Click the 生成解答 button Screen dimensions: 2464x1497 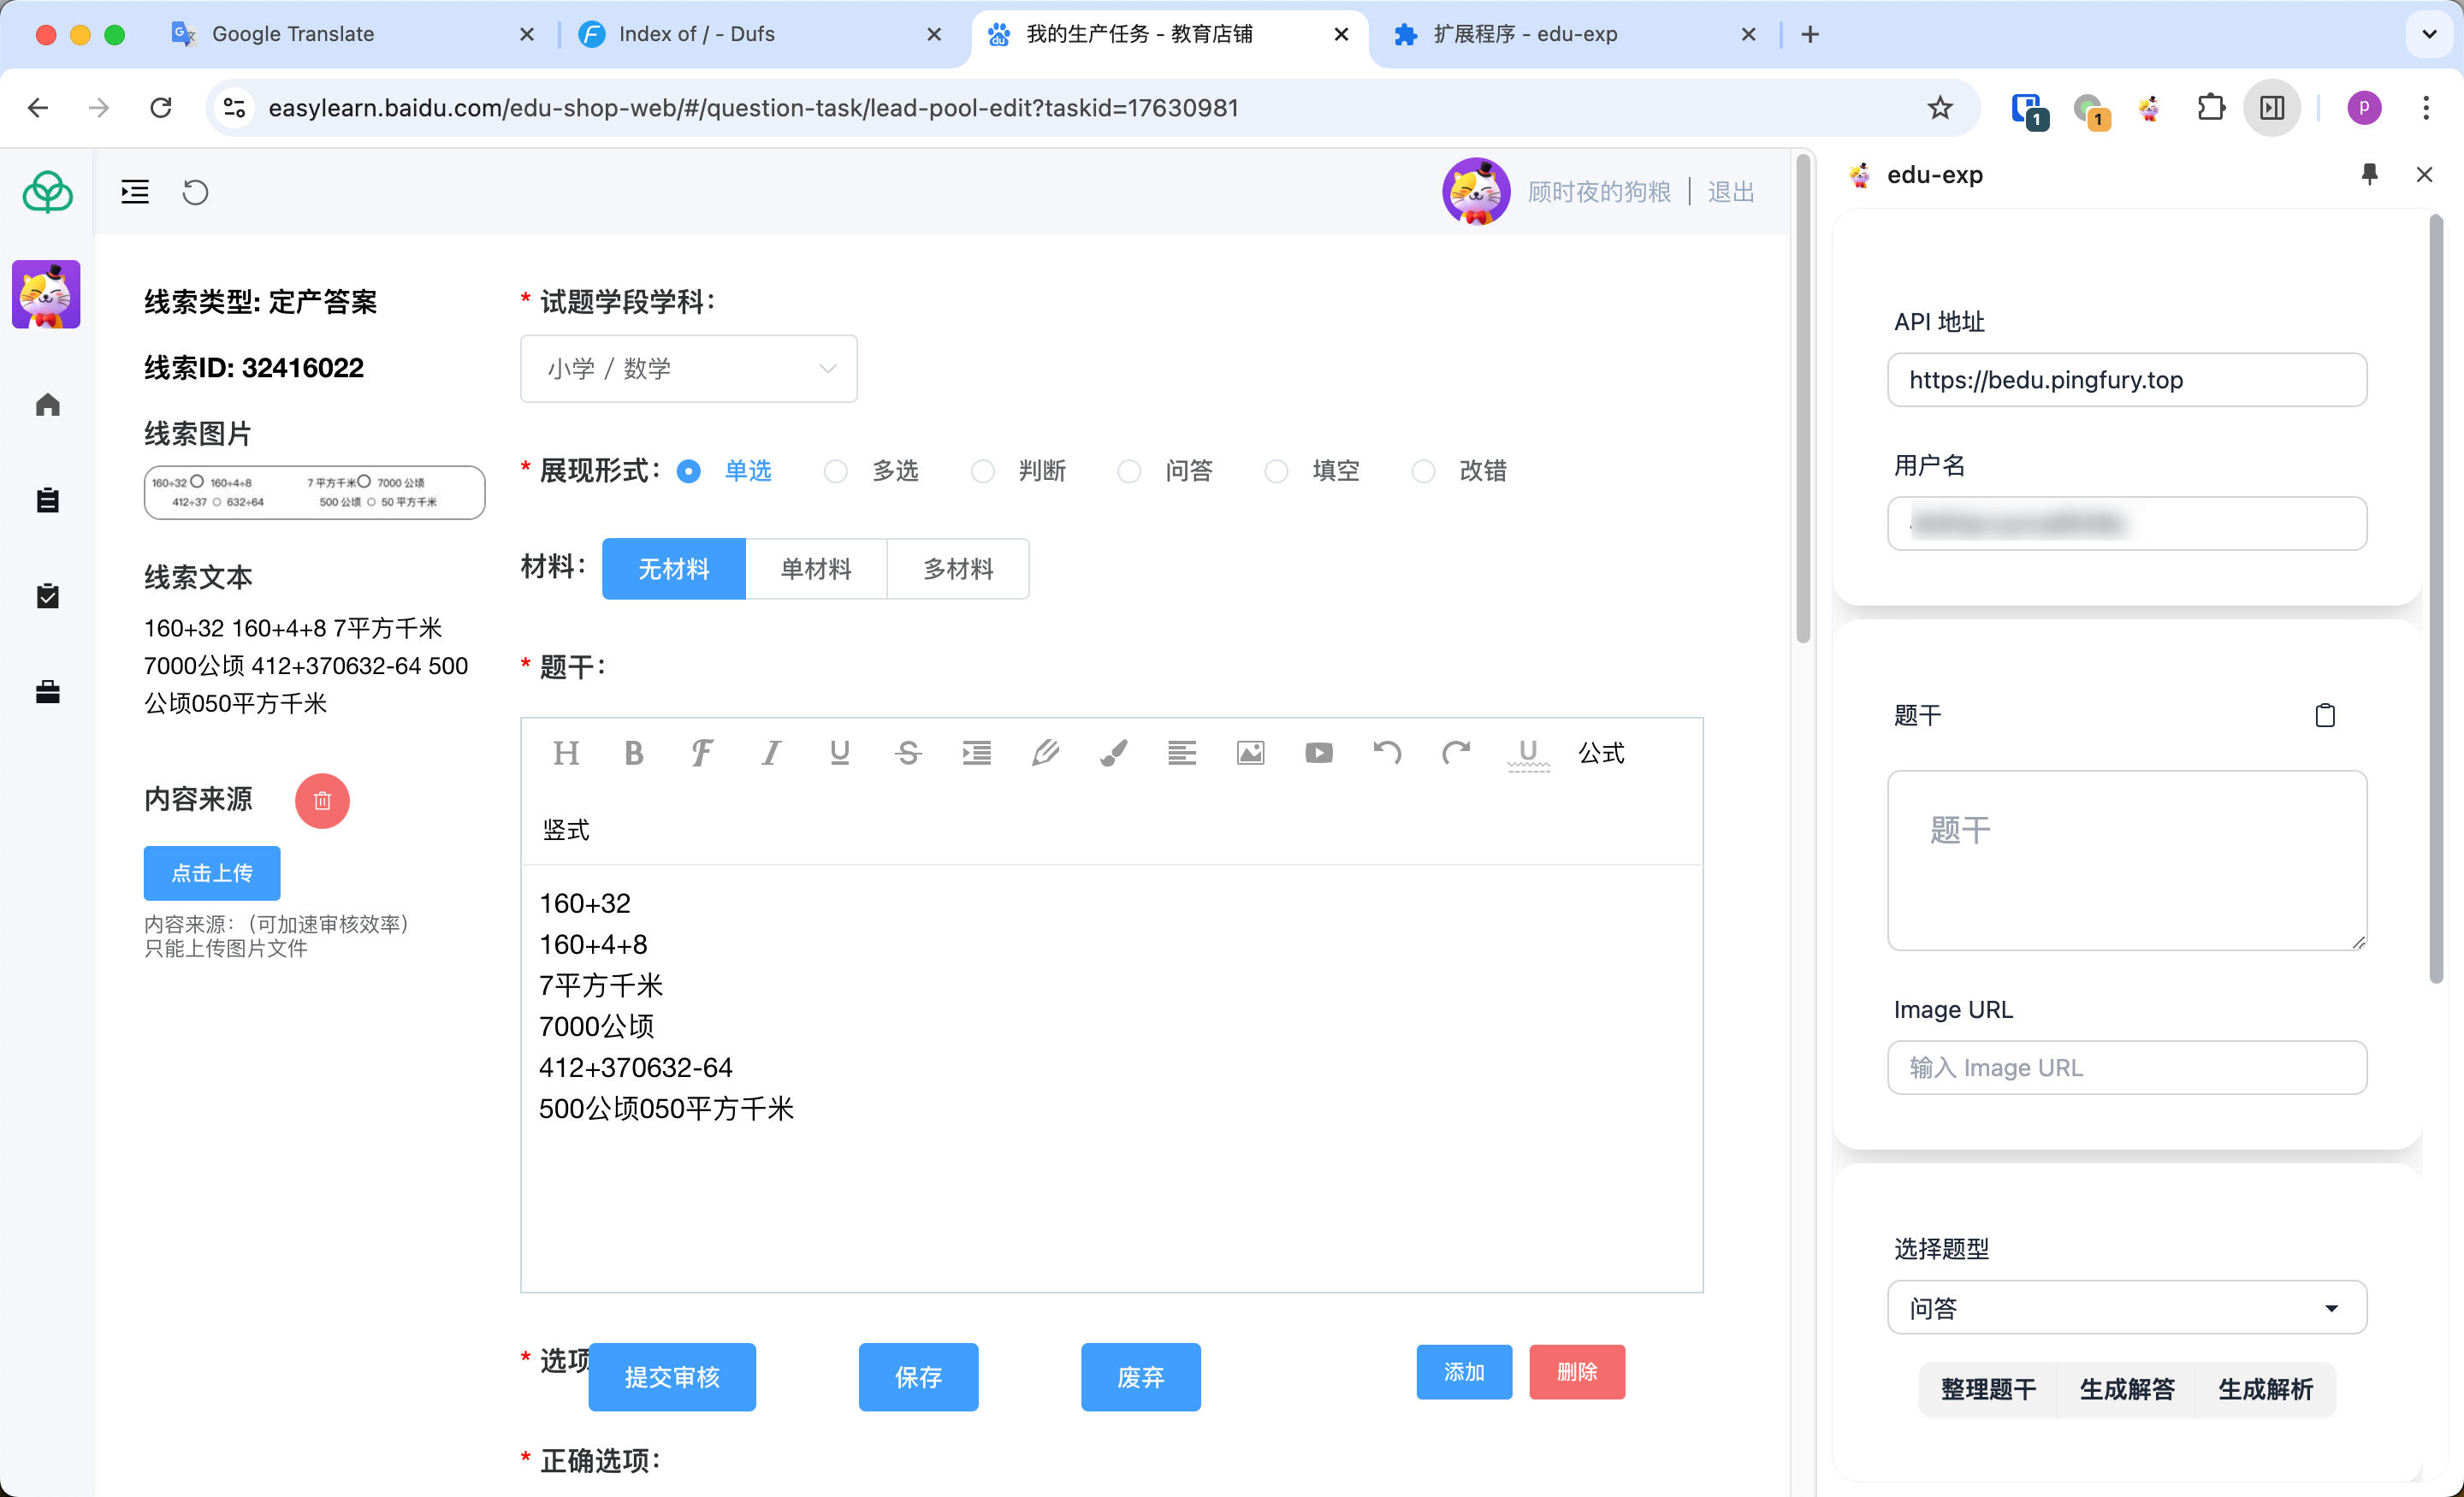coord(2127,1389)
